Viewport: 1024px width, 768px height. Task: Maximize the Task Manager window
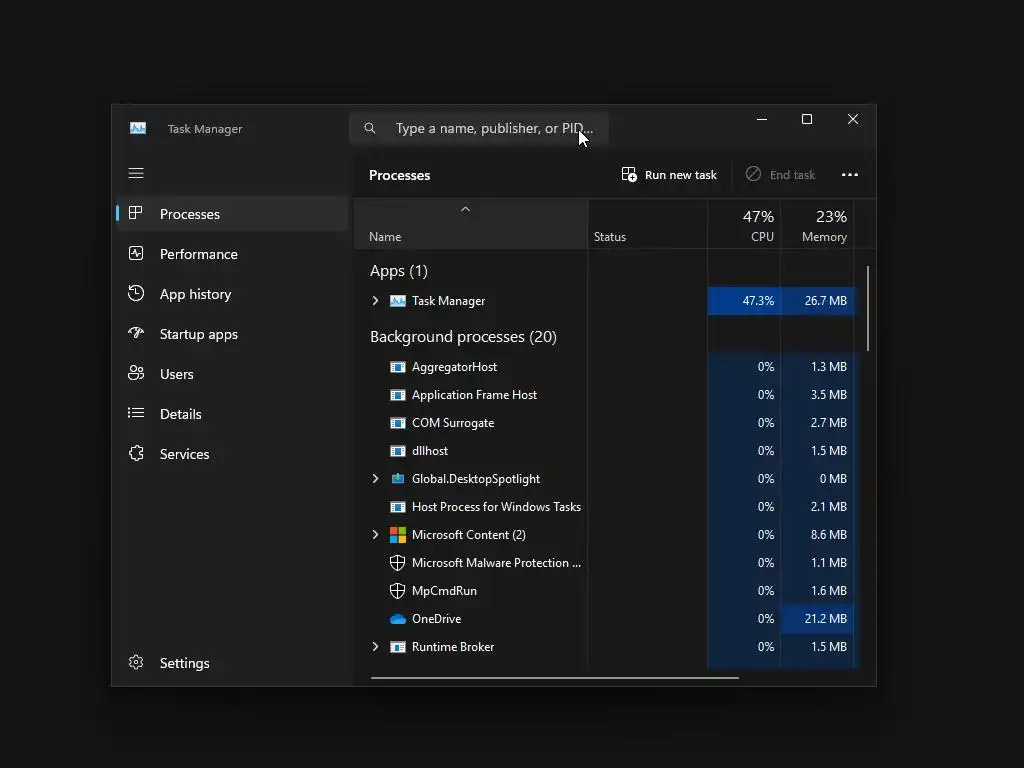coord(807,119)
